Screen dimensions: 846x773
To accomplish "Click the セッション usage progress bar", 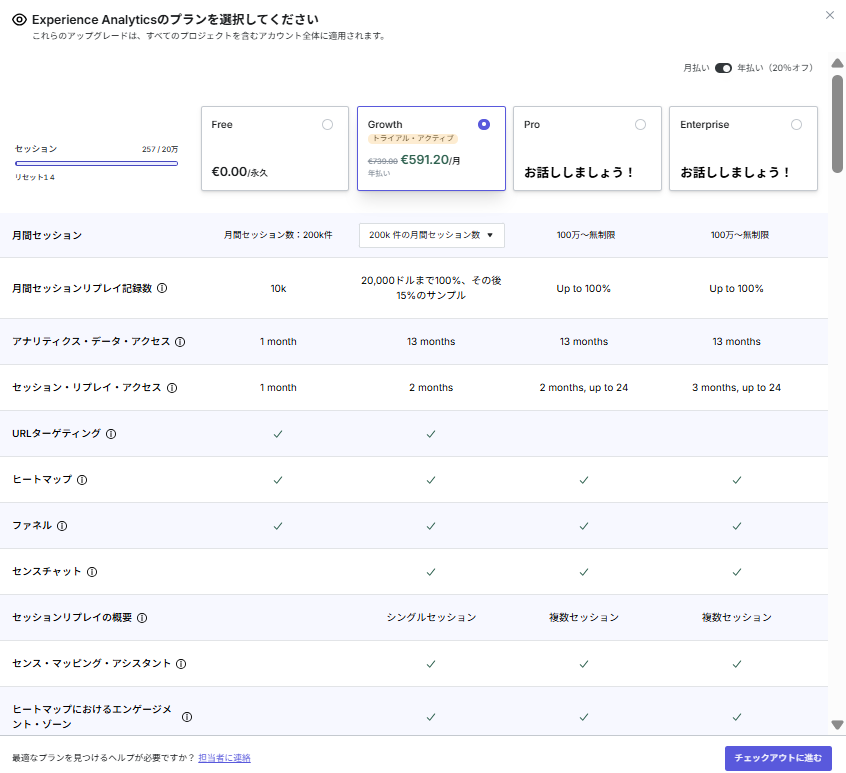I will point(97,163).
